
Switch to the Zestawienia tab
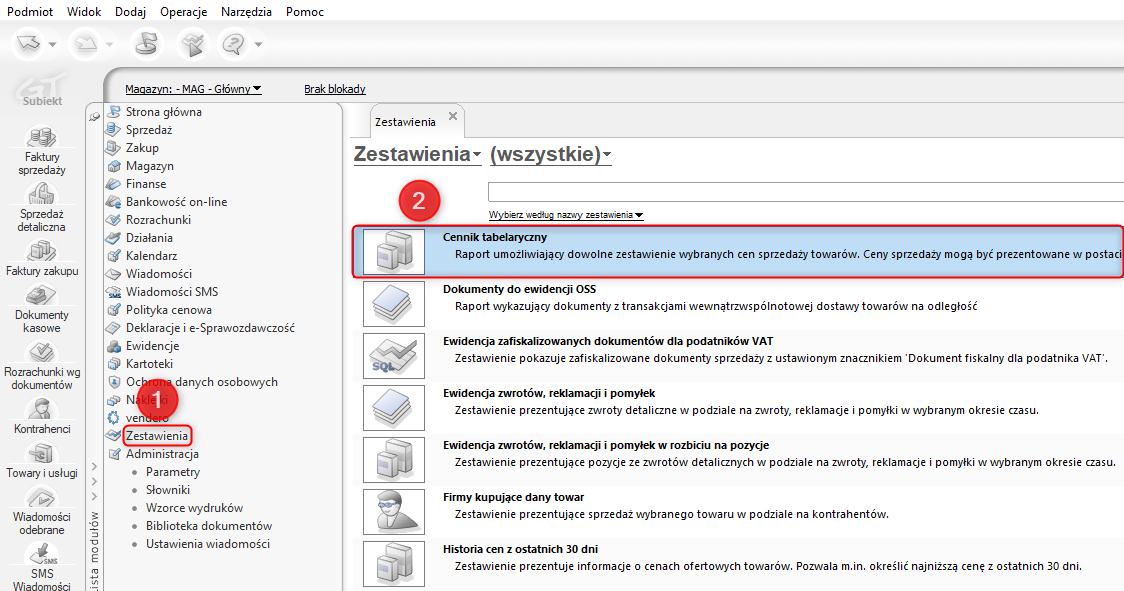pos(405,122)
